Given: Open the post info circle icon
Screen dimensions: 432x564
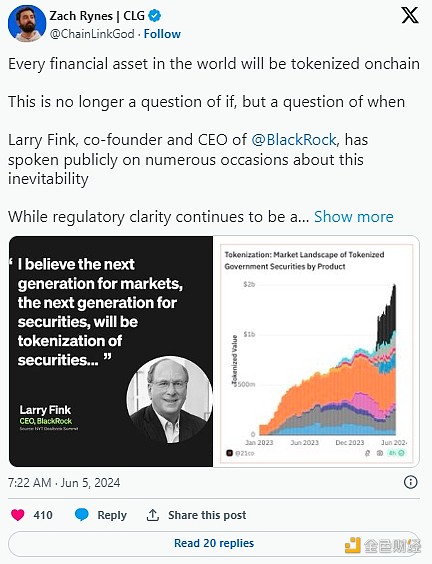Looking at the screenshot, I should 410,482.
